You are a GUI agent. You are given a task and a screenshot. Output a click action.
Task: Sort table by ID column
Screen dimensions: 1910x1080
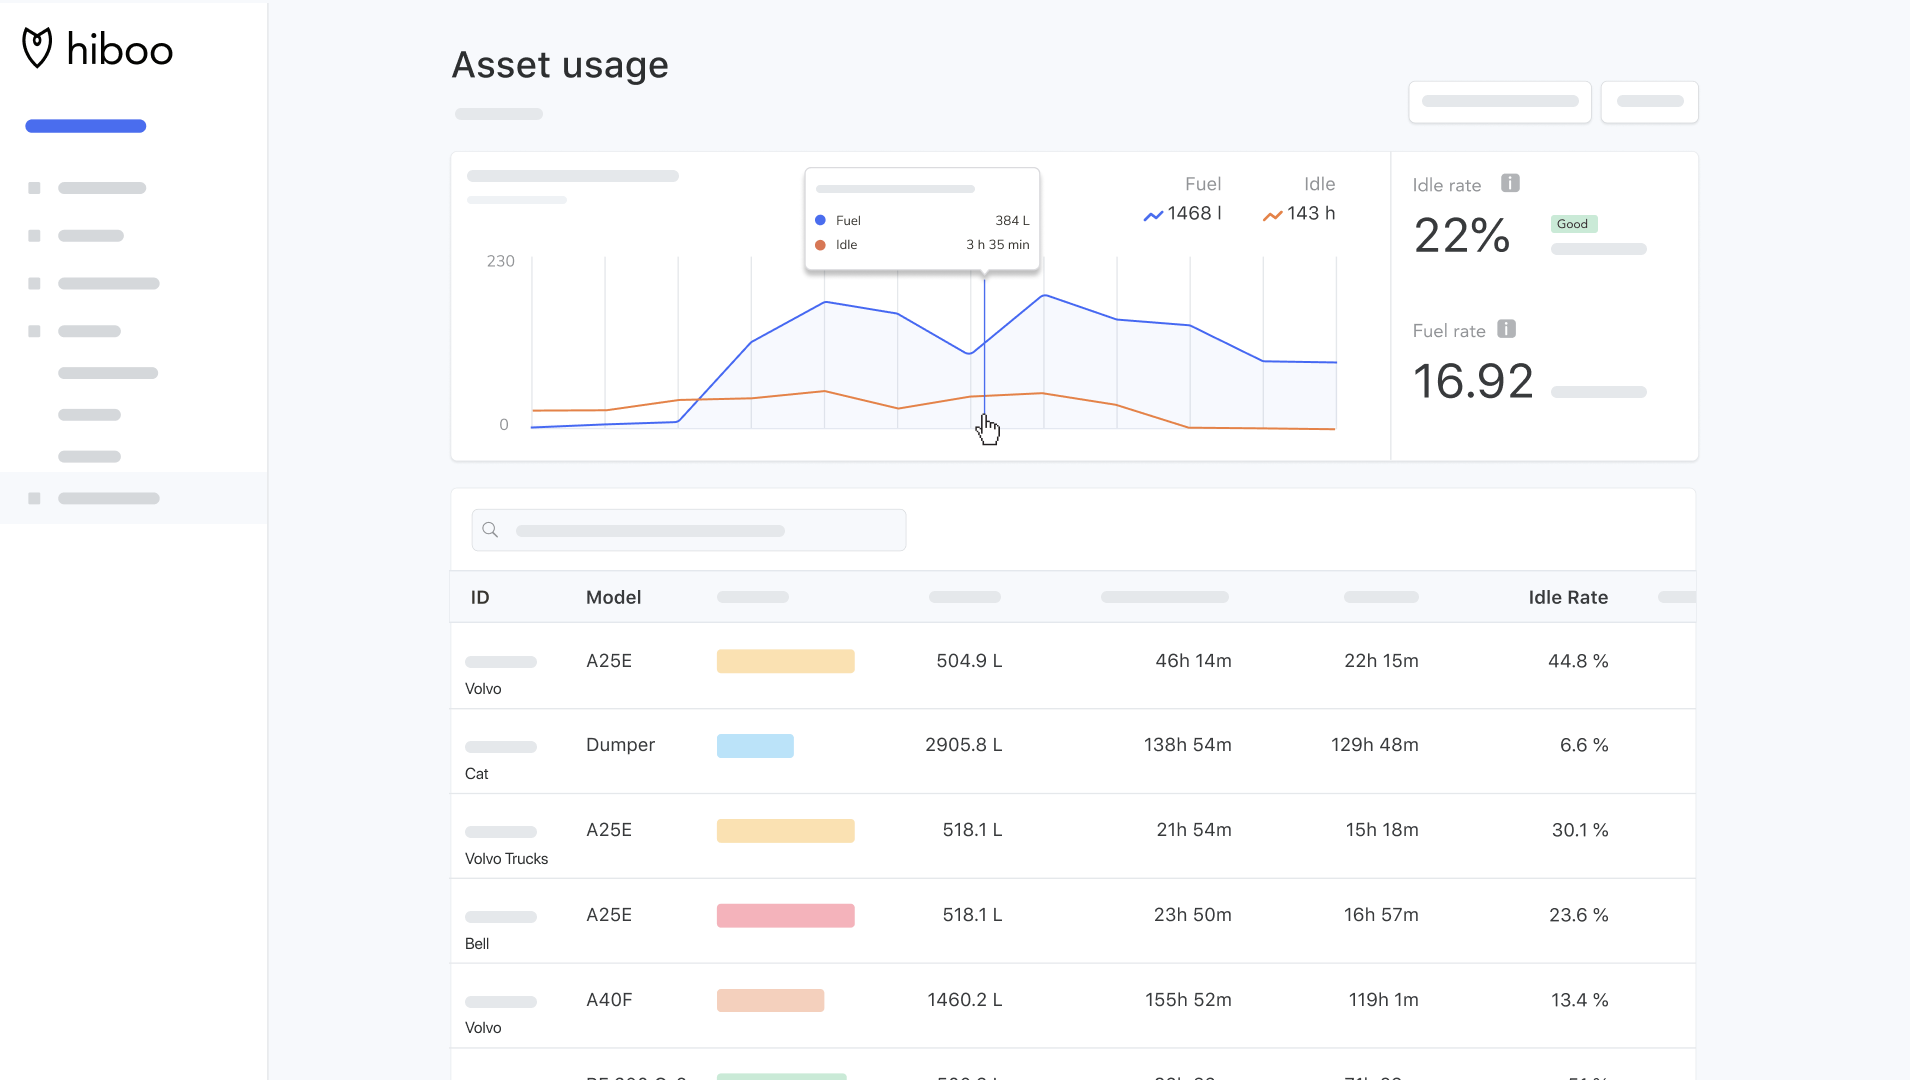[x=480, y=597]
